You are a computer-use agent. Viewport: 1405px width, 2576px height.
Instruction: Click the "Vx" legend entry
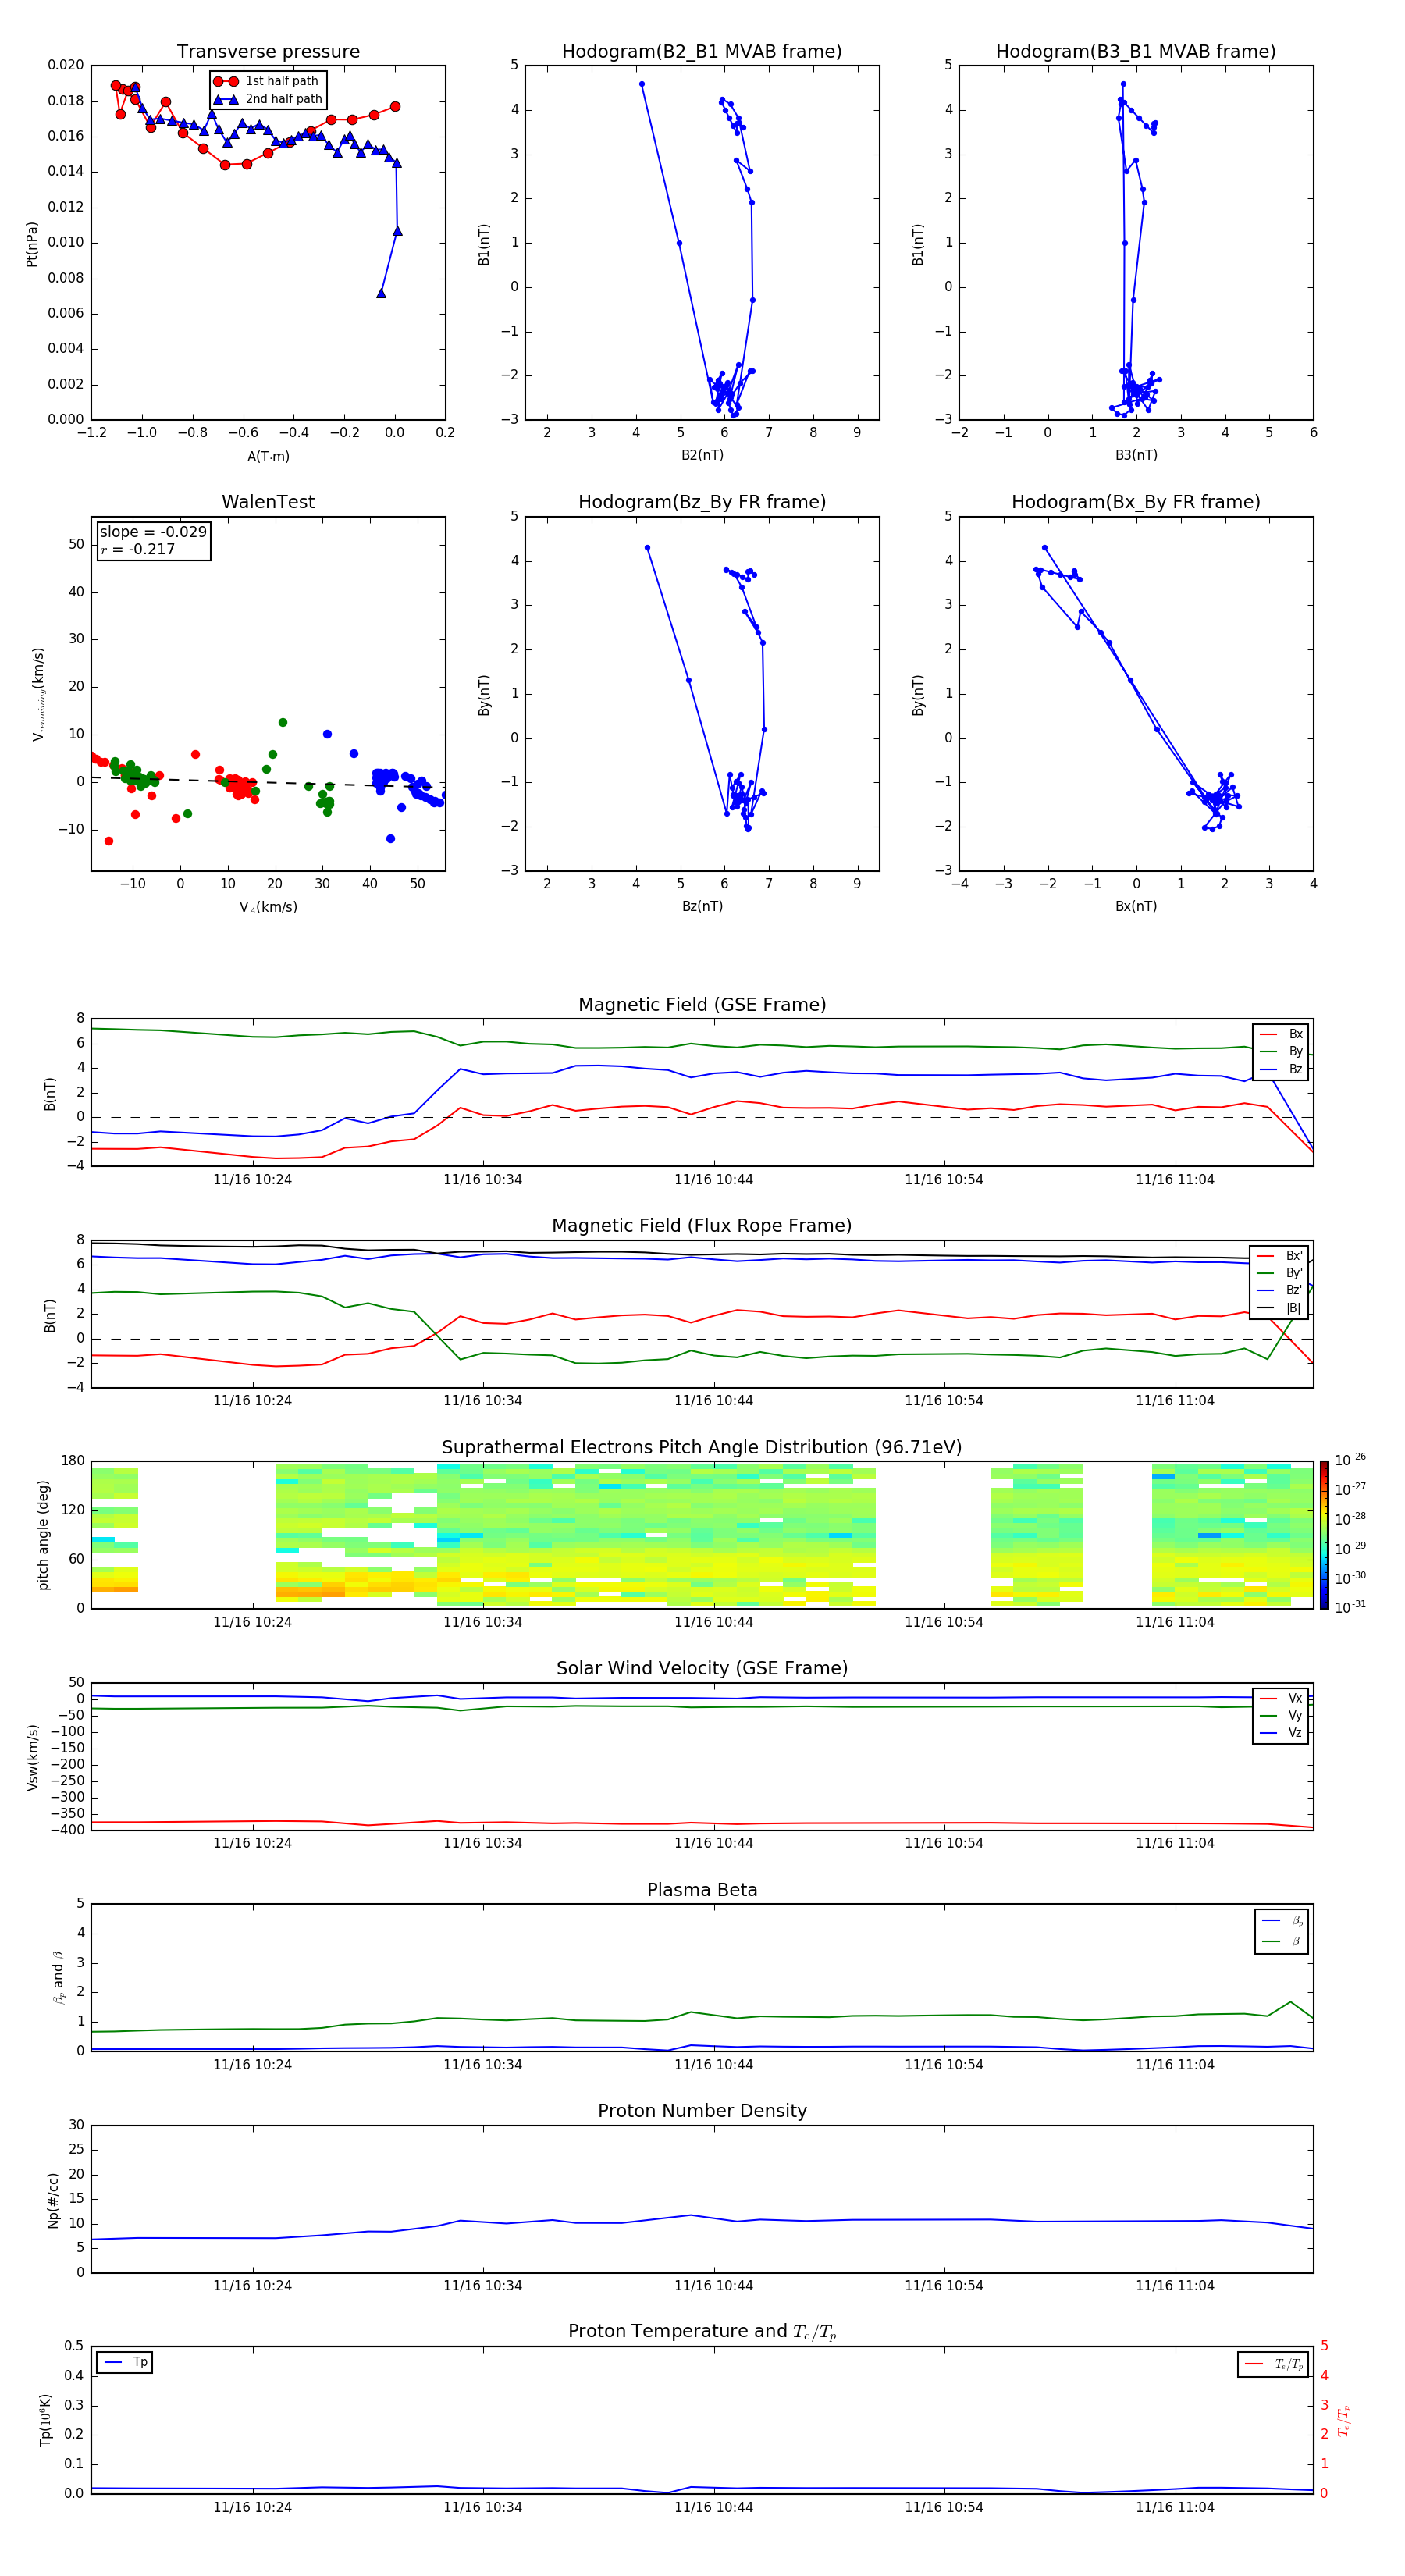point(1281,1699)
